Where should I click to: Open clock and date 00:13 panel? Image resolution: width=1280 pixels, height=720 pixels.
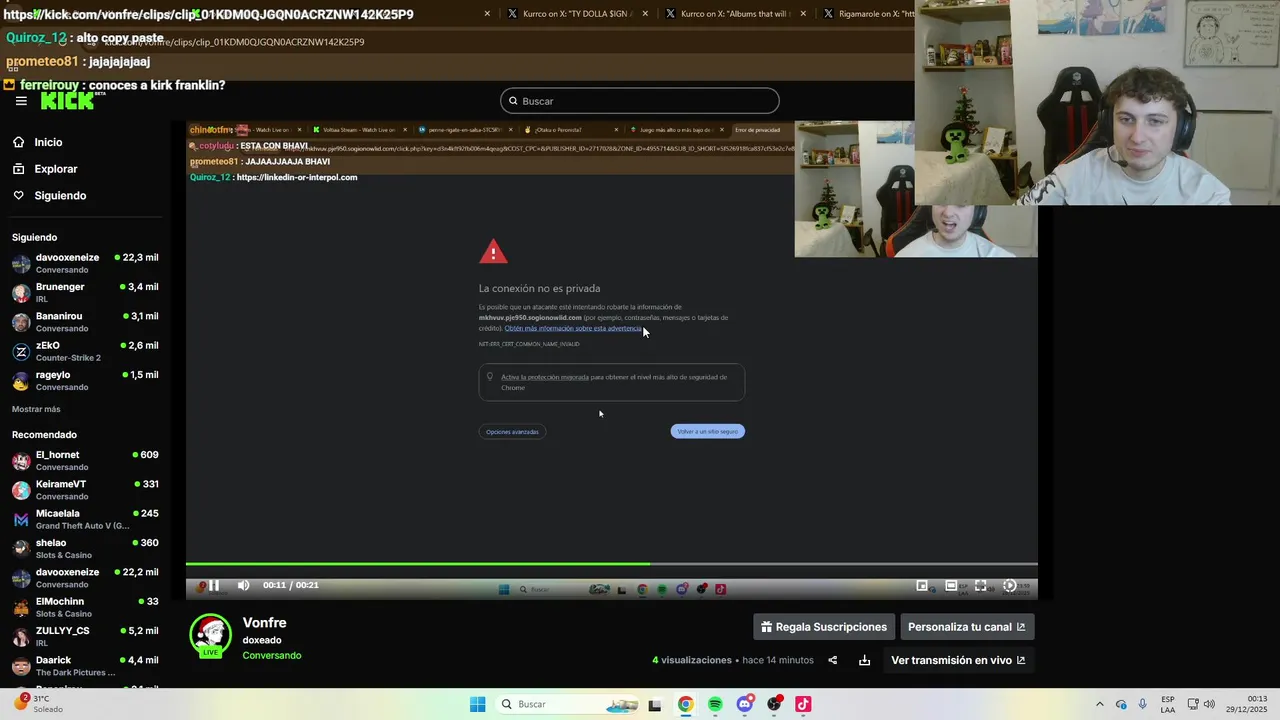coord(1249,704)
